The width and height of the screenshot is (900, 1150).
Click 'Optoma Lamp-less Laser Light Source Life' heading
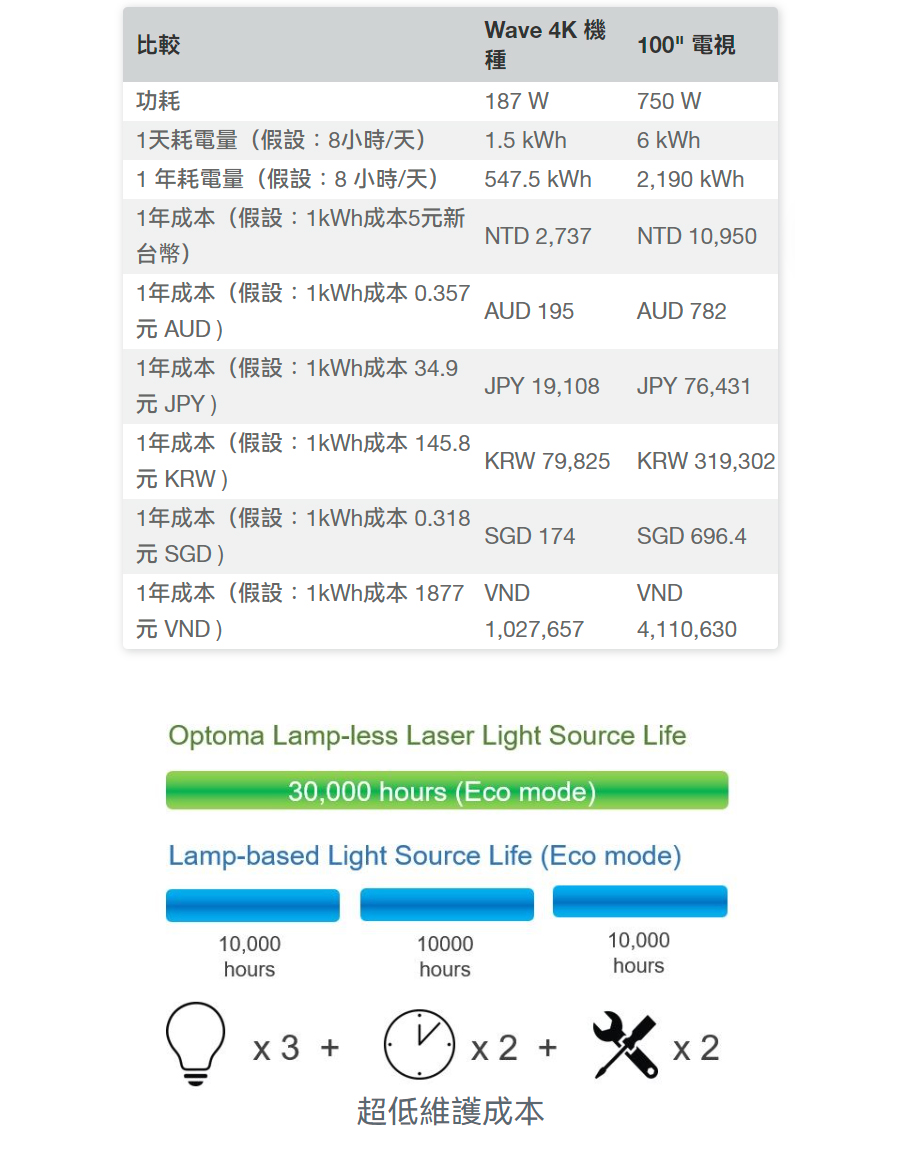point(428,736)
